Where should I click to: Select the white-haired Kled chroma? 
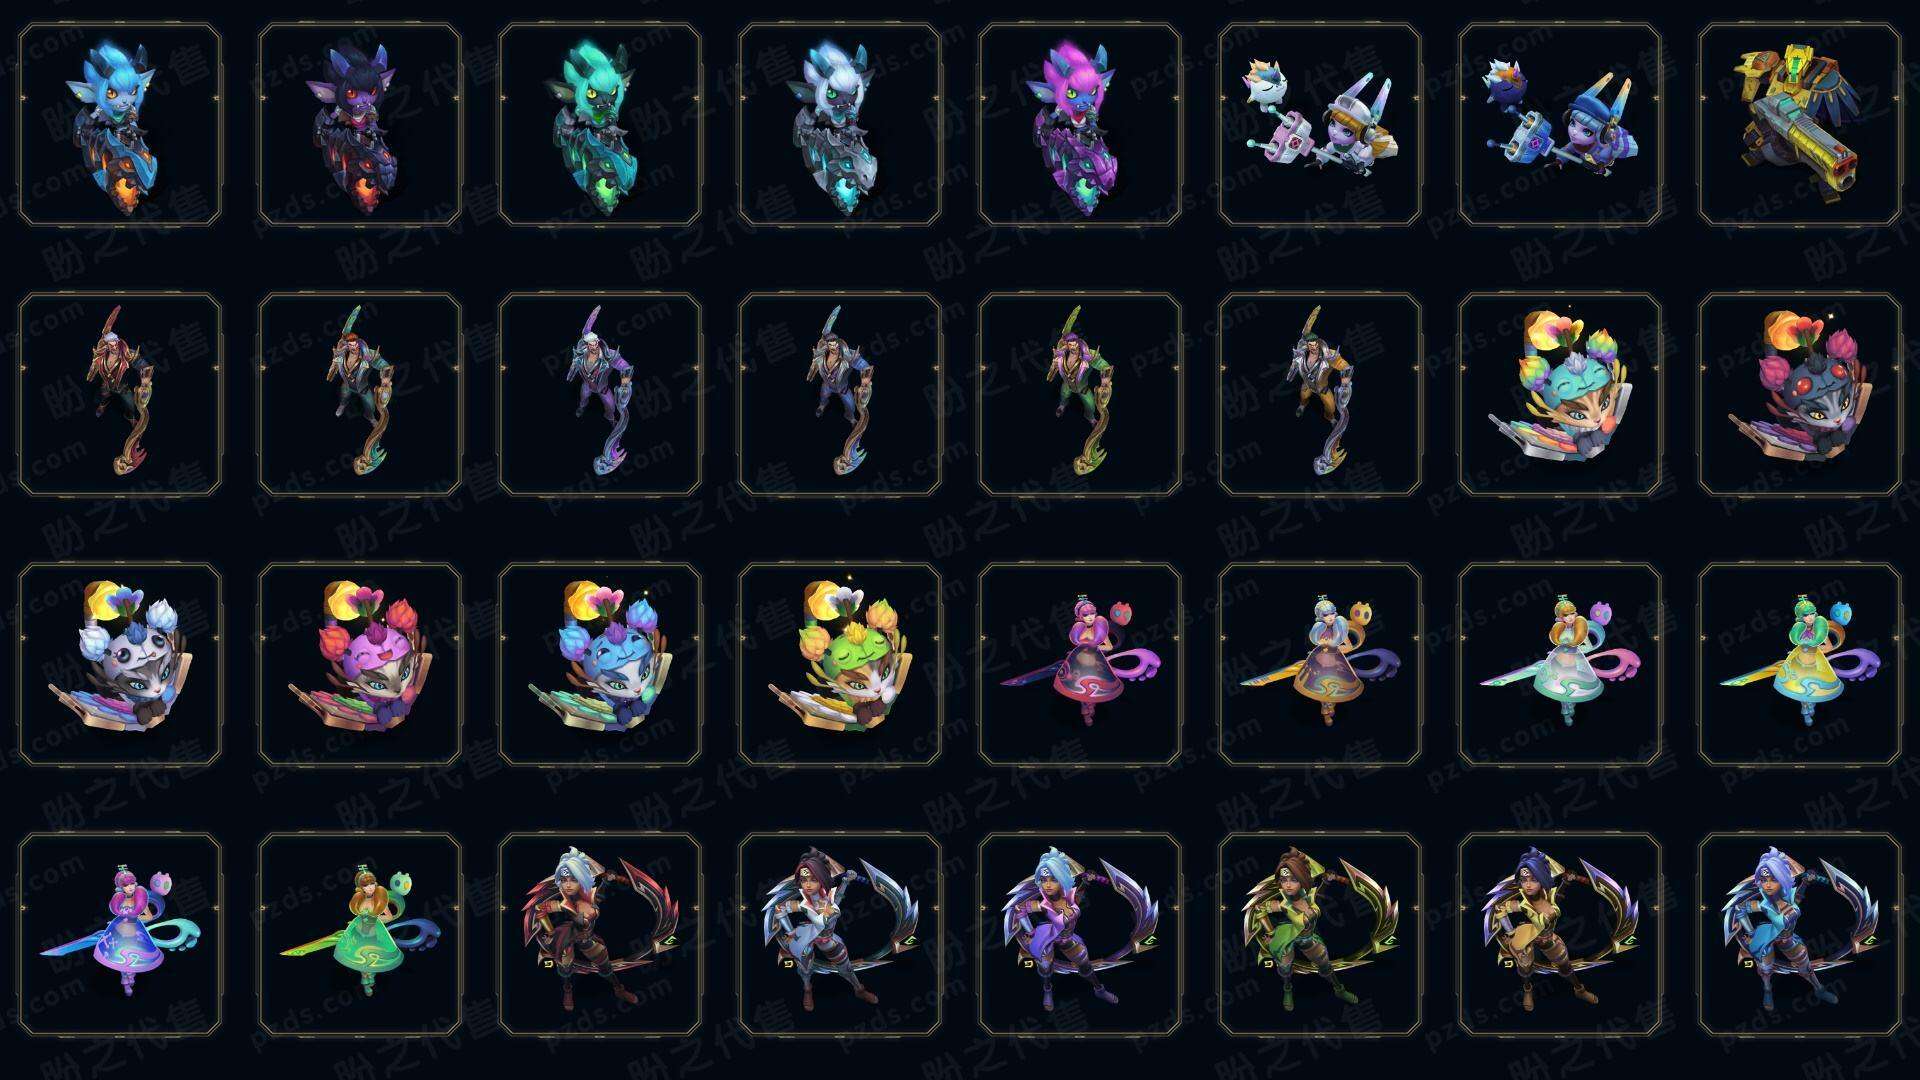(840, 125)
